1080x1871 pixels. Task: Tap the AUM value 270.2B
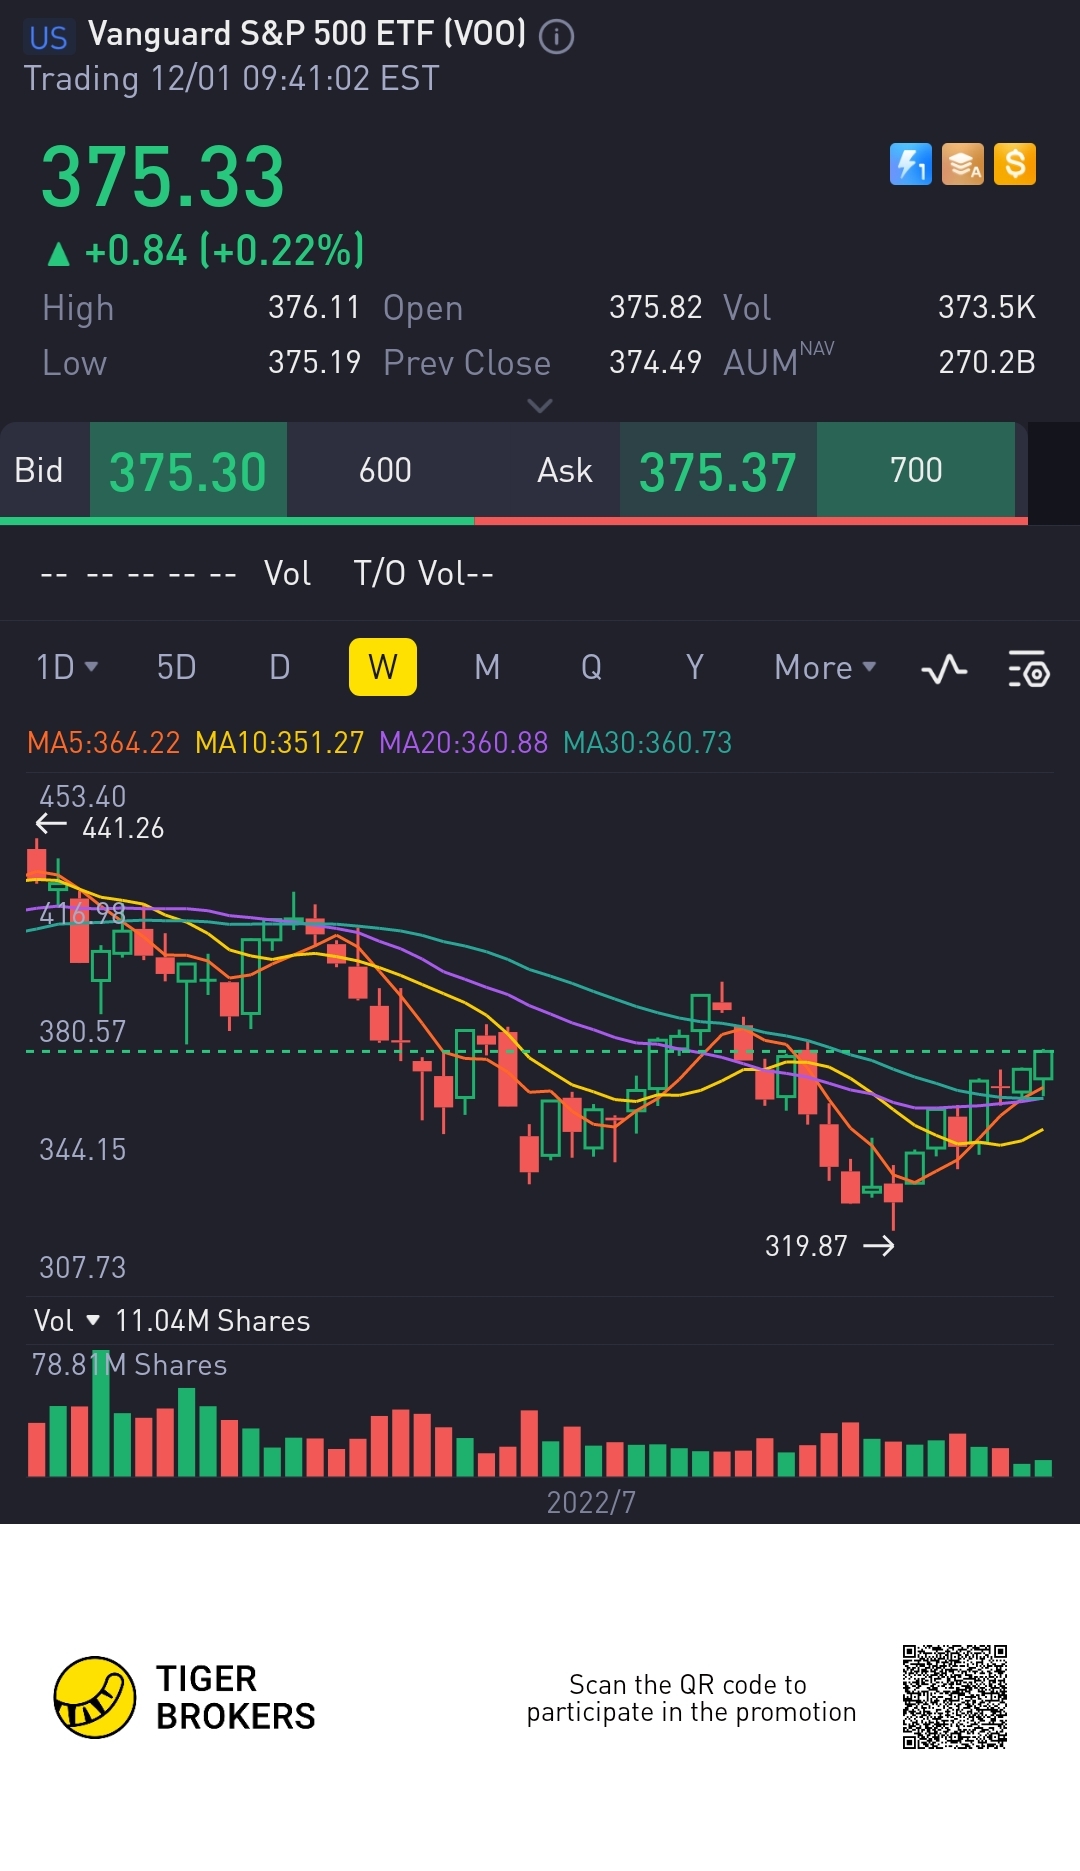click(987, 362)
